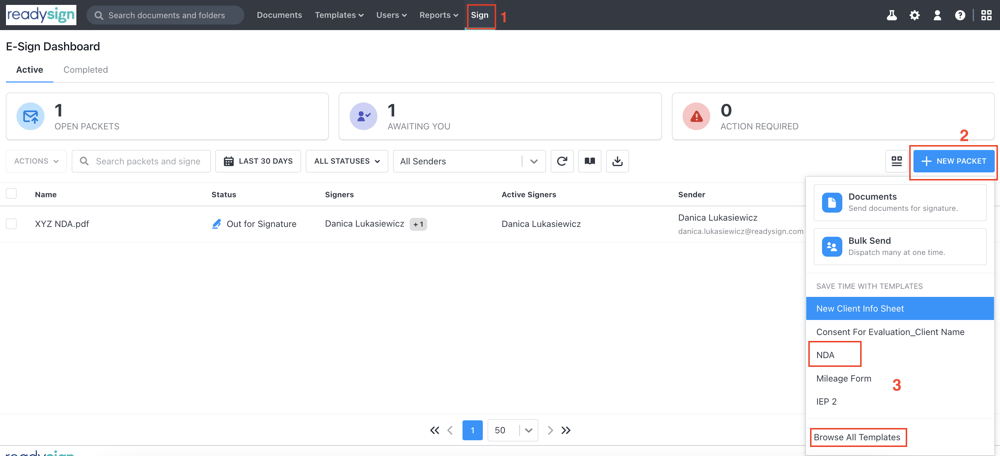Open the Awaiting You summary card
Image resolution: width=1000 pixels, height=456 pixels.
(500, 116)
